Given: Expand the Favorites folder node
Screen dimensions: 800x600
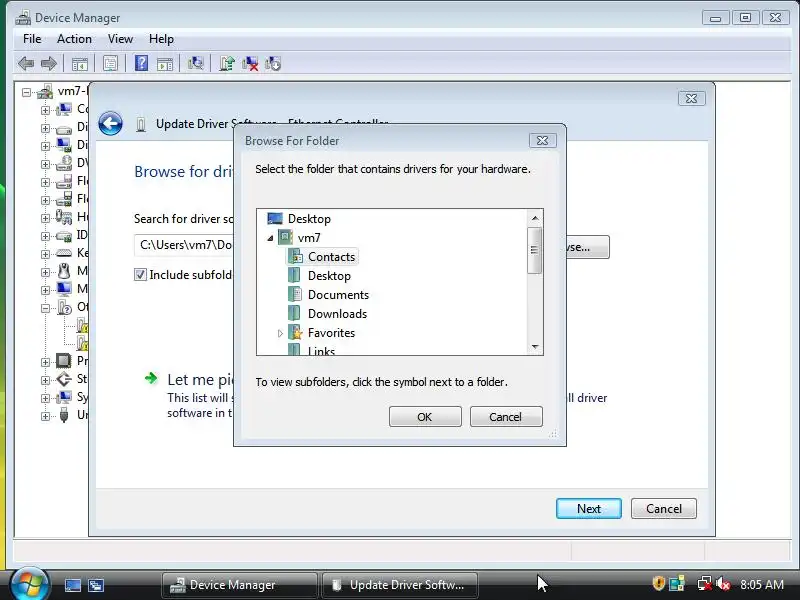Looking at the screenshot, I should pyautogui.click(x=280, y=333).
